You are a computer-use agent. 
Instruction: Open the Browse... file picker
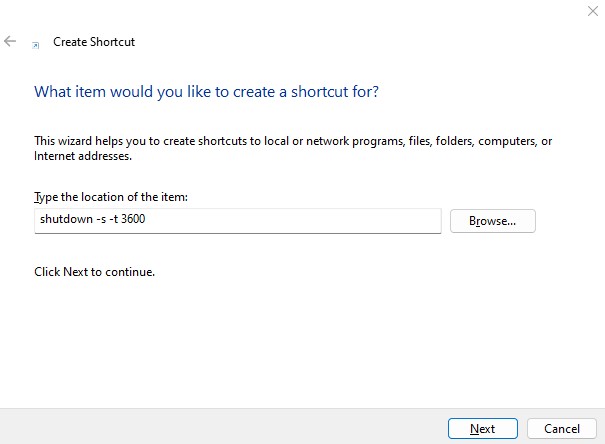point(493,221)
